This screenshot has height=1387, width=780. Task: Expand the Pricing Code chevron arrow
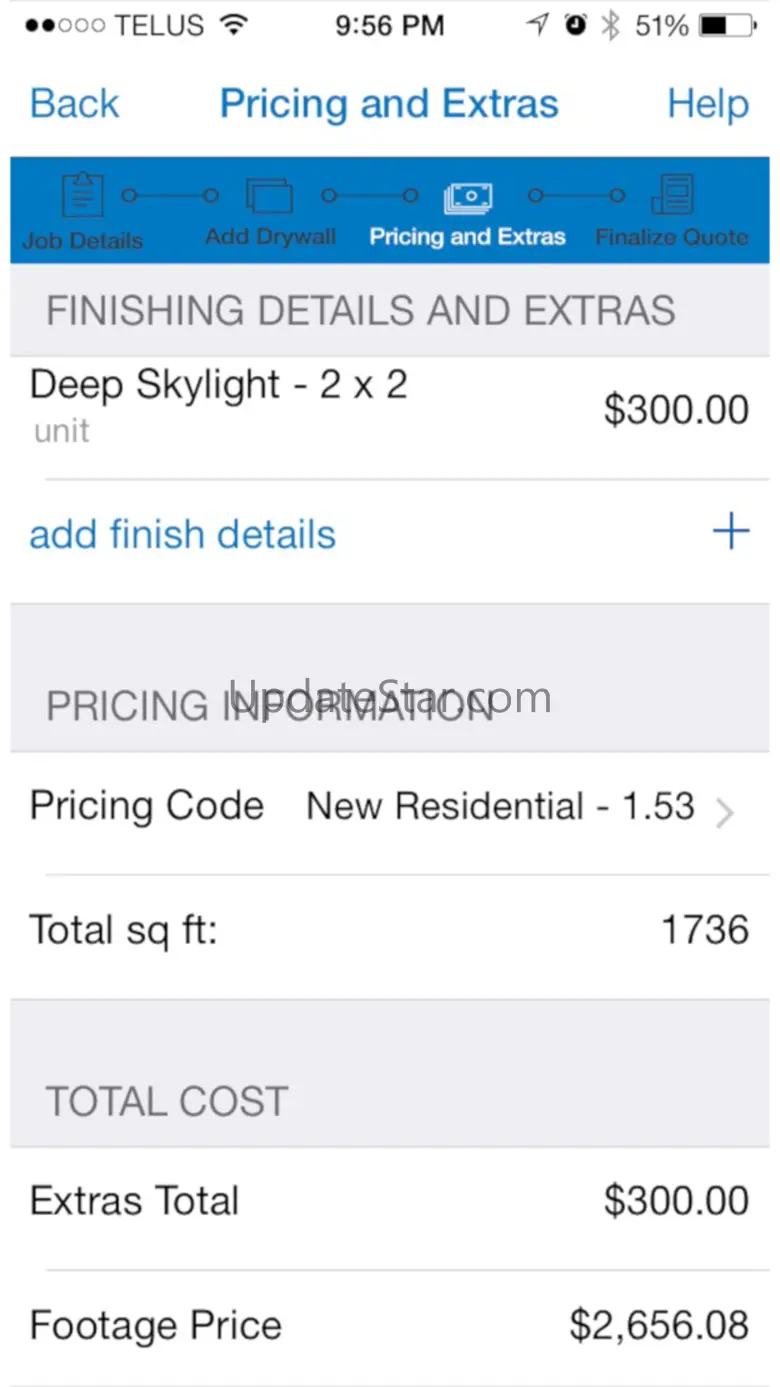(726, 813)
